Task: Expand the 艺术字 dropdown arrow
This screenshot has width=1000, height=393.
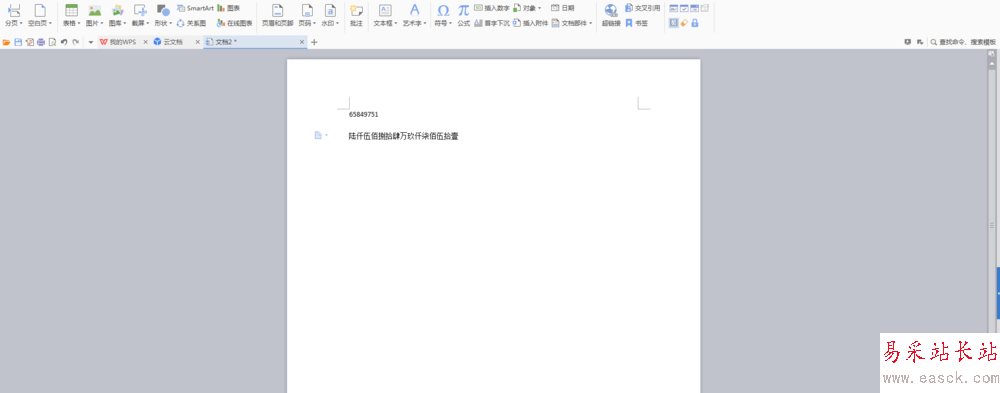Action: (x=425, y=24)
